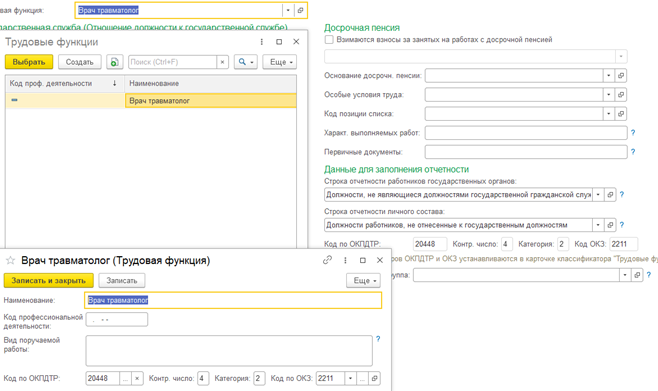
Task: Click the help question mark for Первичные документы
Action: 633,152
